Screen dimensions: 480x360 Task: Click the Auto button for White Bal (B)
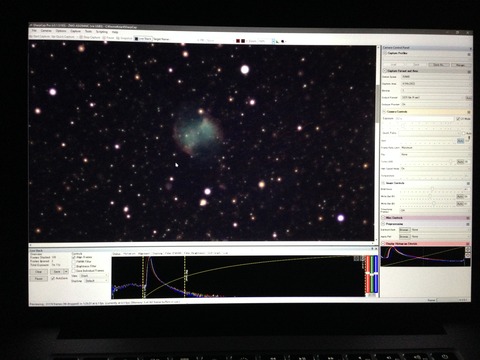click(460, 203)
